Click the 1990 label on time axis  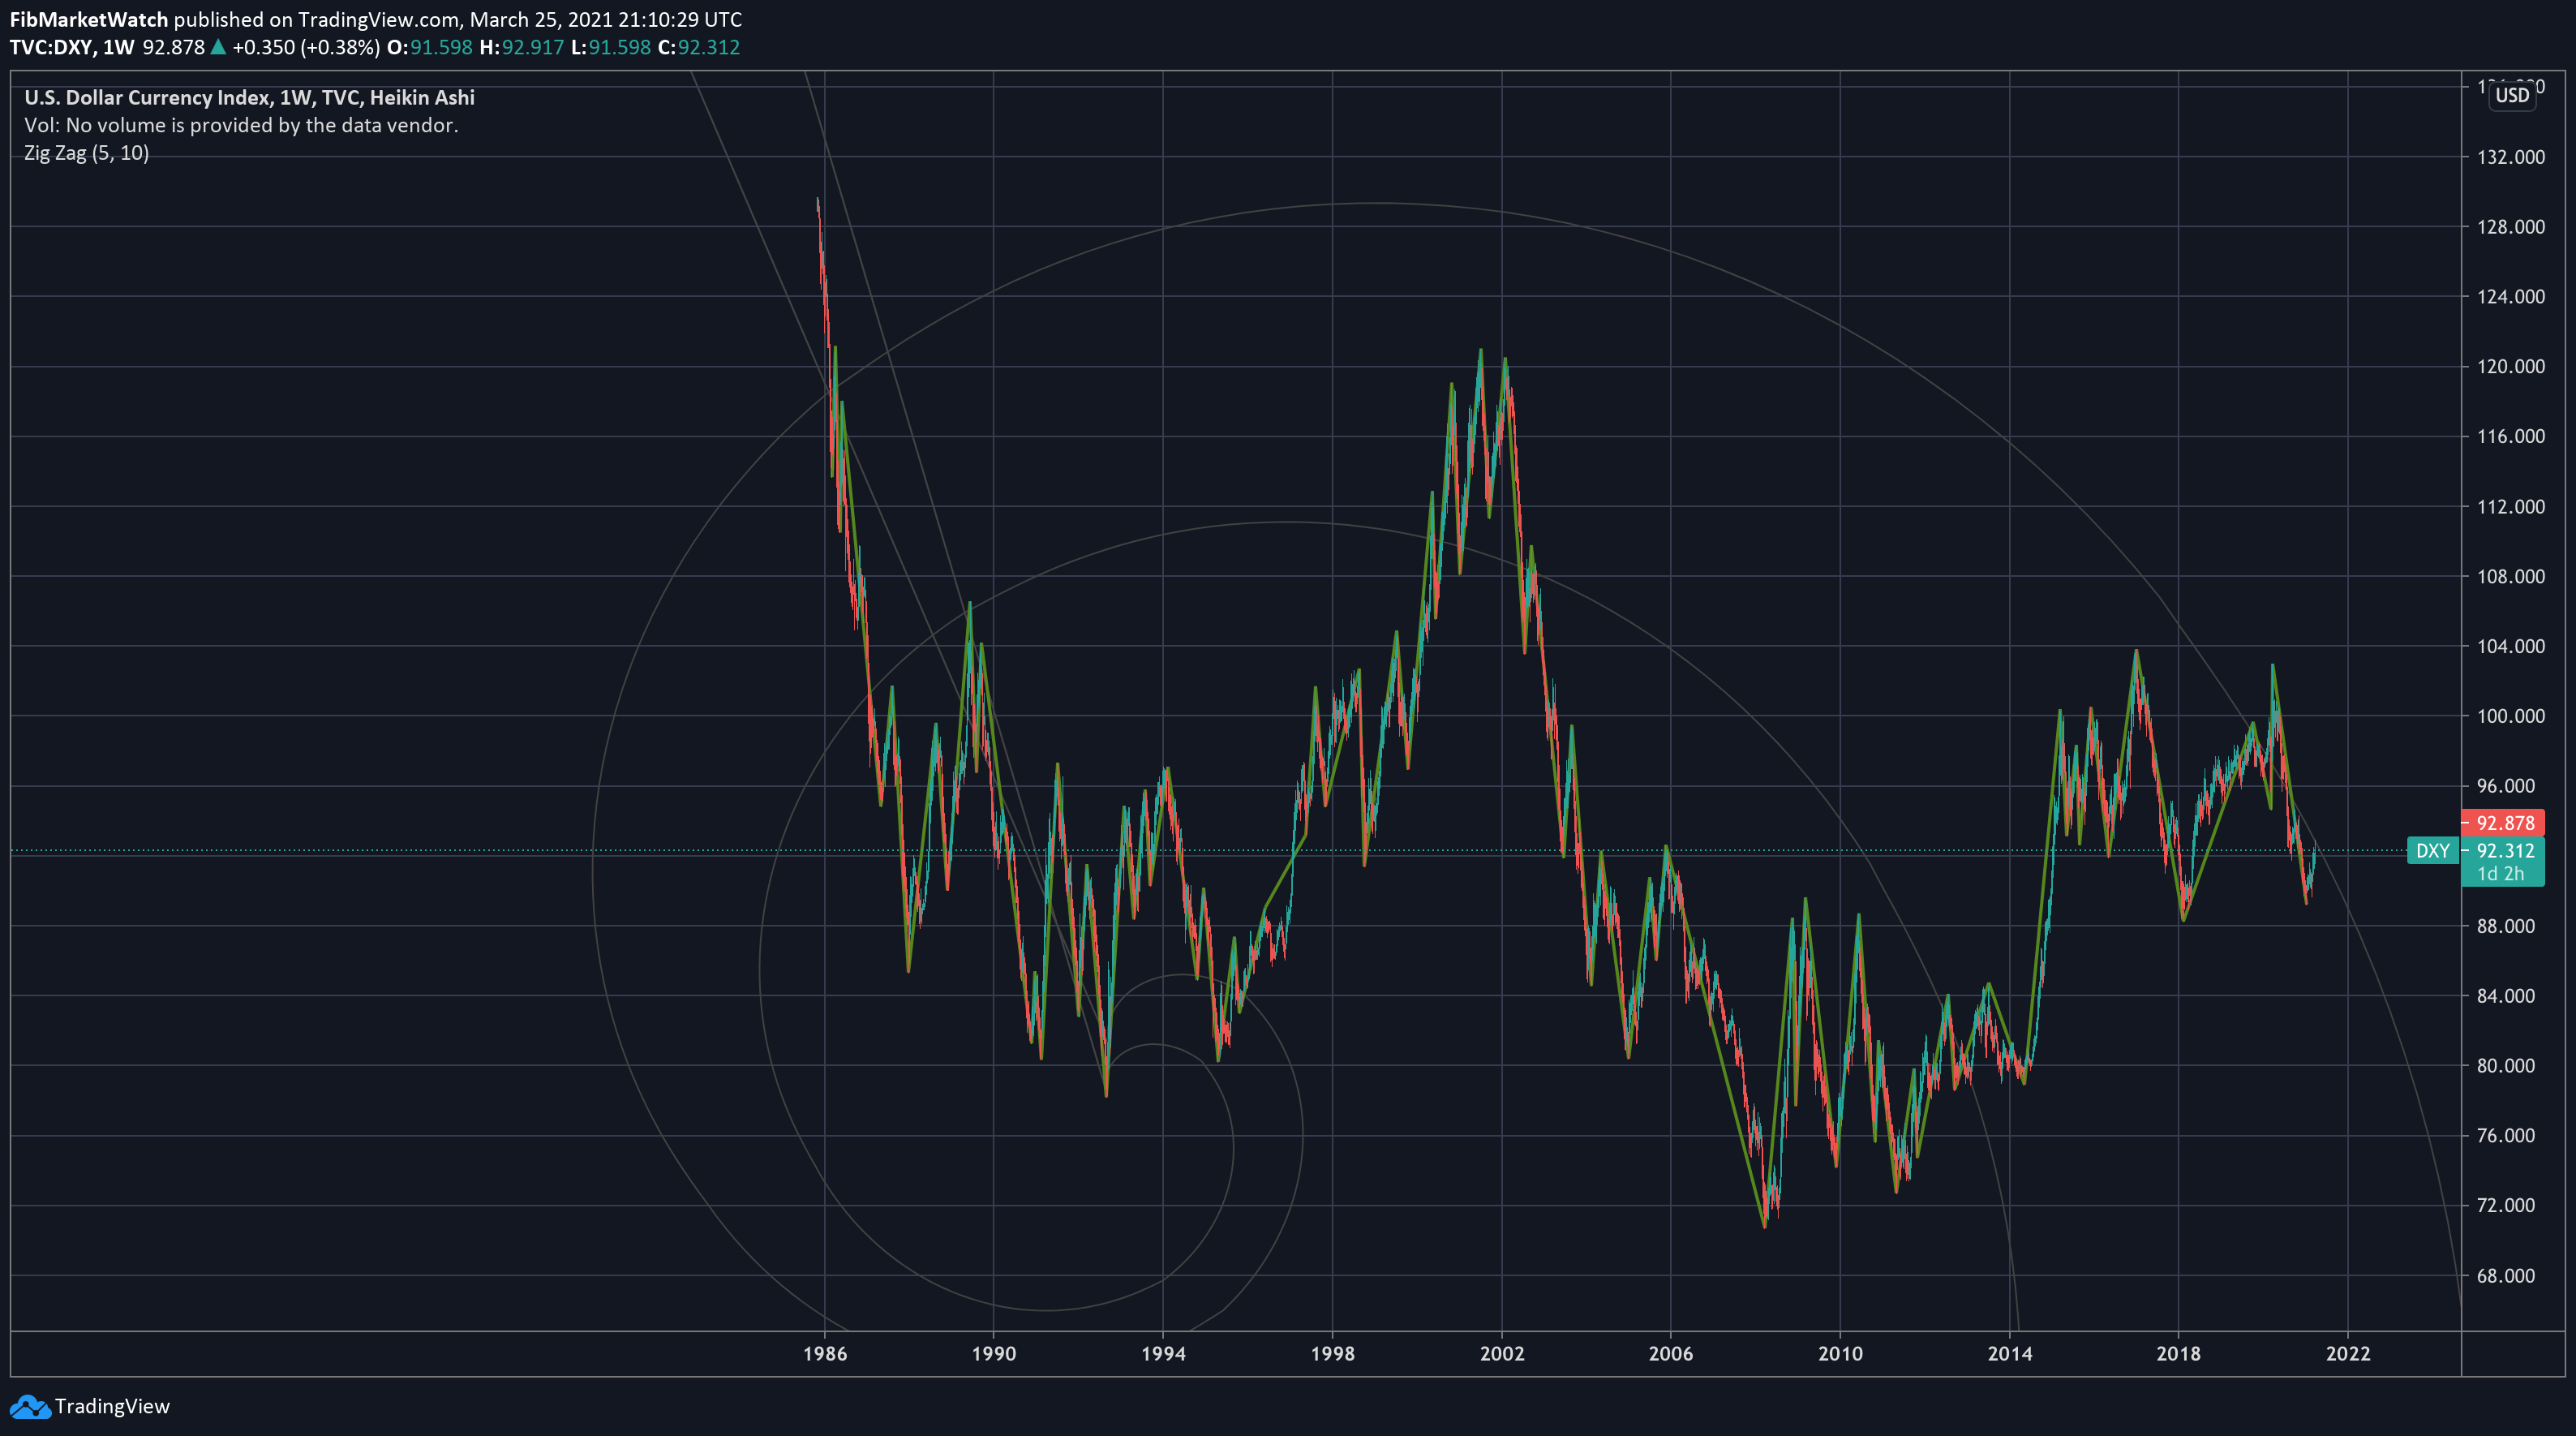pyautogui.click(x=994, y=1354)
